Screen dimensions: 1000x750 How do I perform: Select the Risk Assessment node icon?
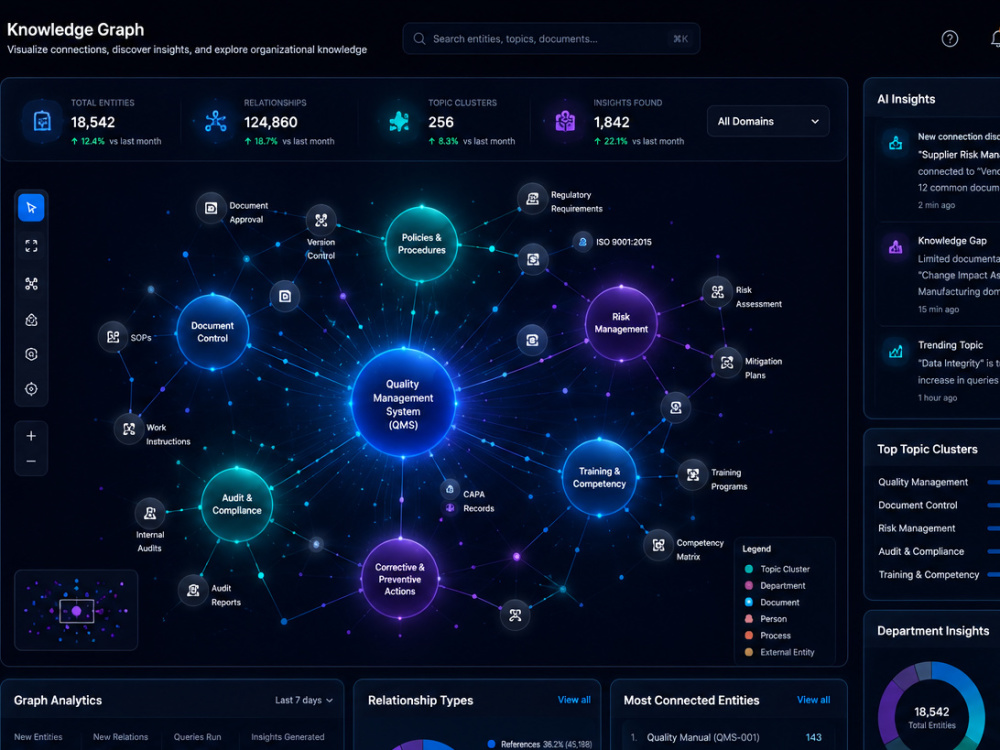pos(717,292)
